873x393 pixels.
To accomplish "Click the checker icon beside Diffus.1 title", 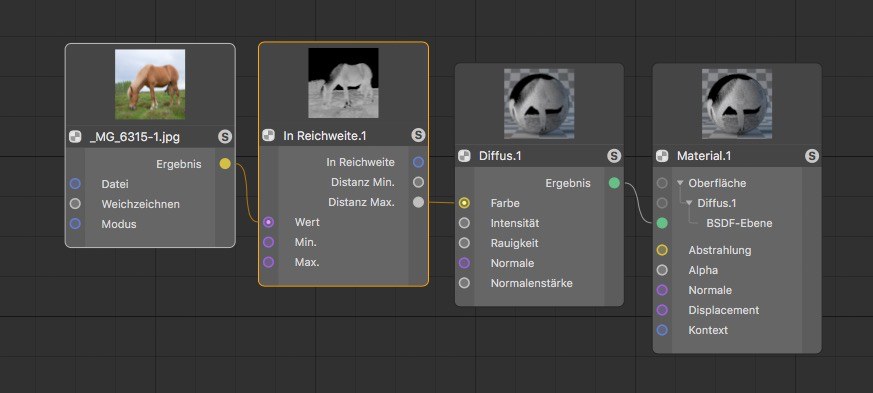I will coord(464,156).
